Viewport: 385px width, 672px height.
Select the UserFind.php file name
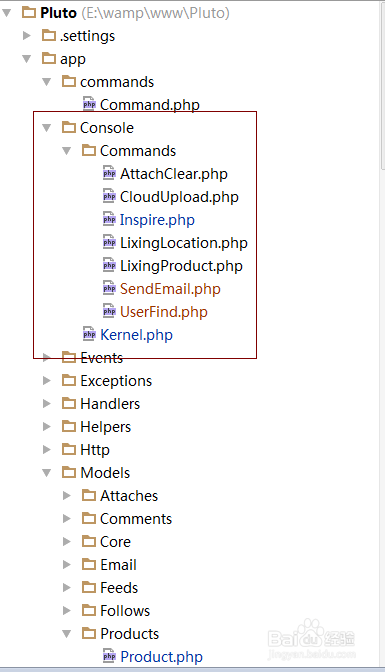pyautogui.click(x=164, y=312)
